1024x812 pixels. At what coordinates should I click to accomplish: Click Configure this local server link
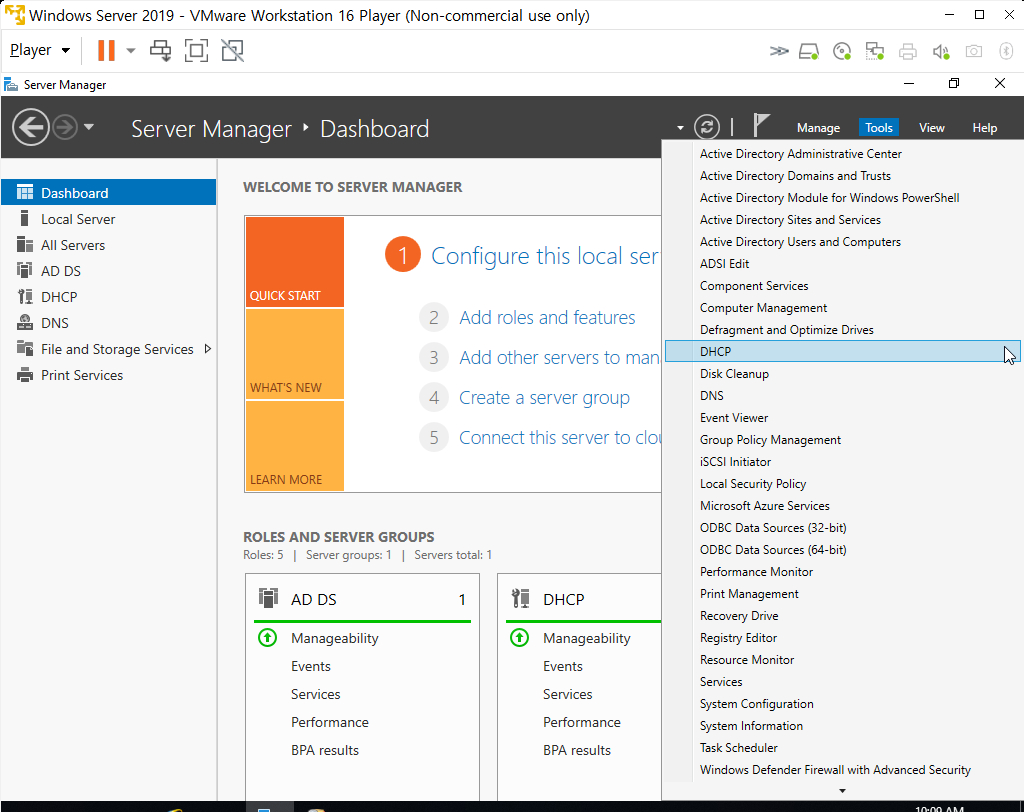pyautogui.click(x=545, y=255)
